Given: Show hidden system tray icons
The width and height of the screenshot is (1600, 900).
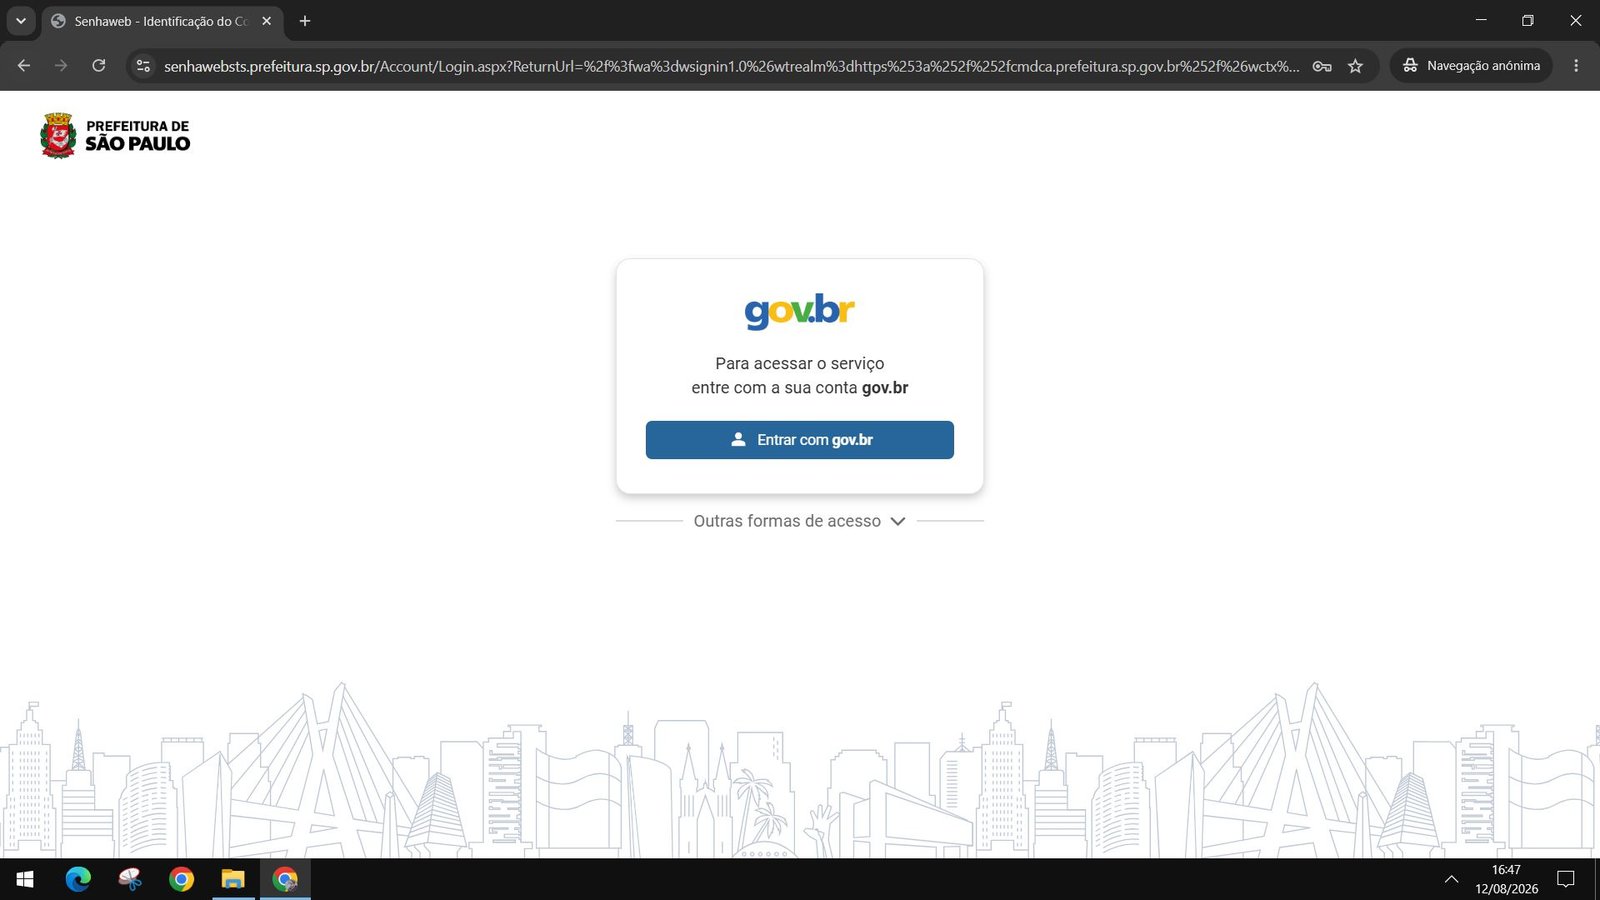Looking at the screenshot, I should click(1451, 880).
